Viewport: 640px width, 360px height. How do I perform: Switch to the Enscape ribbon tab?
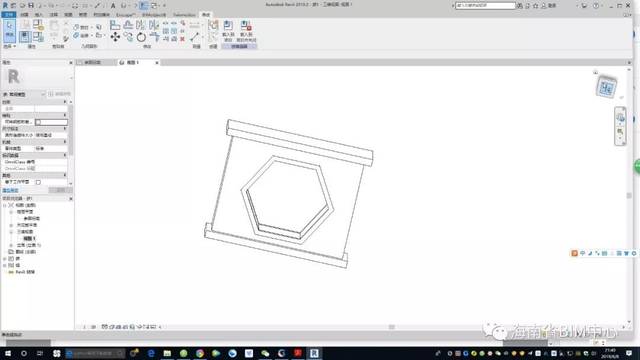125,15
